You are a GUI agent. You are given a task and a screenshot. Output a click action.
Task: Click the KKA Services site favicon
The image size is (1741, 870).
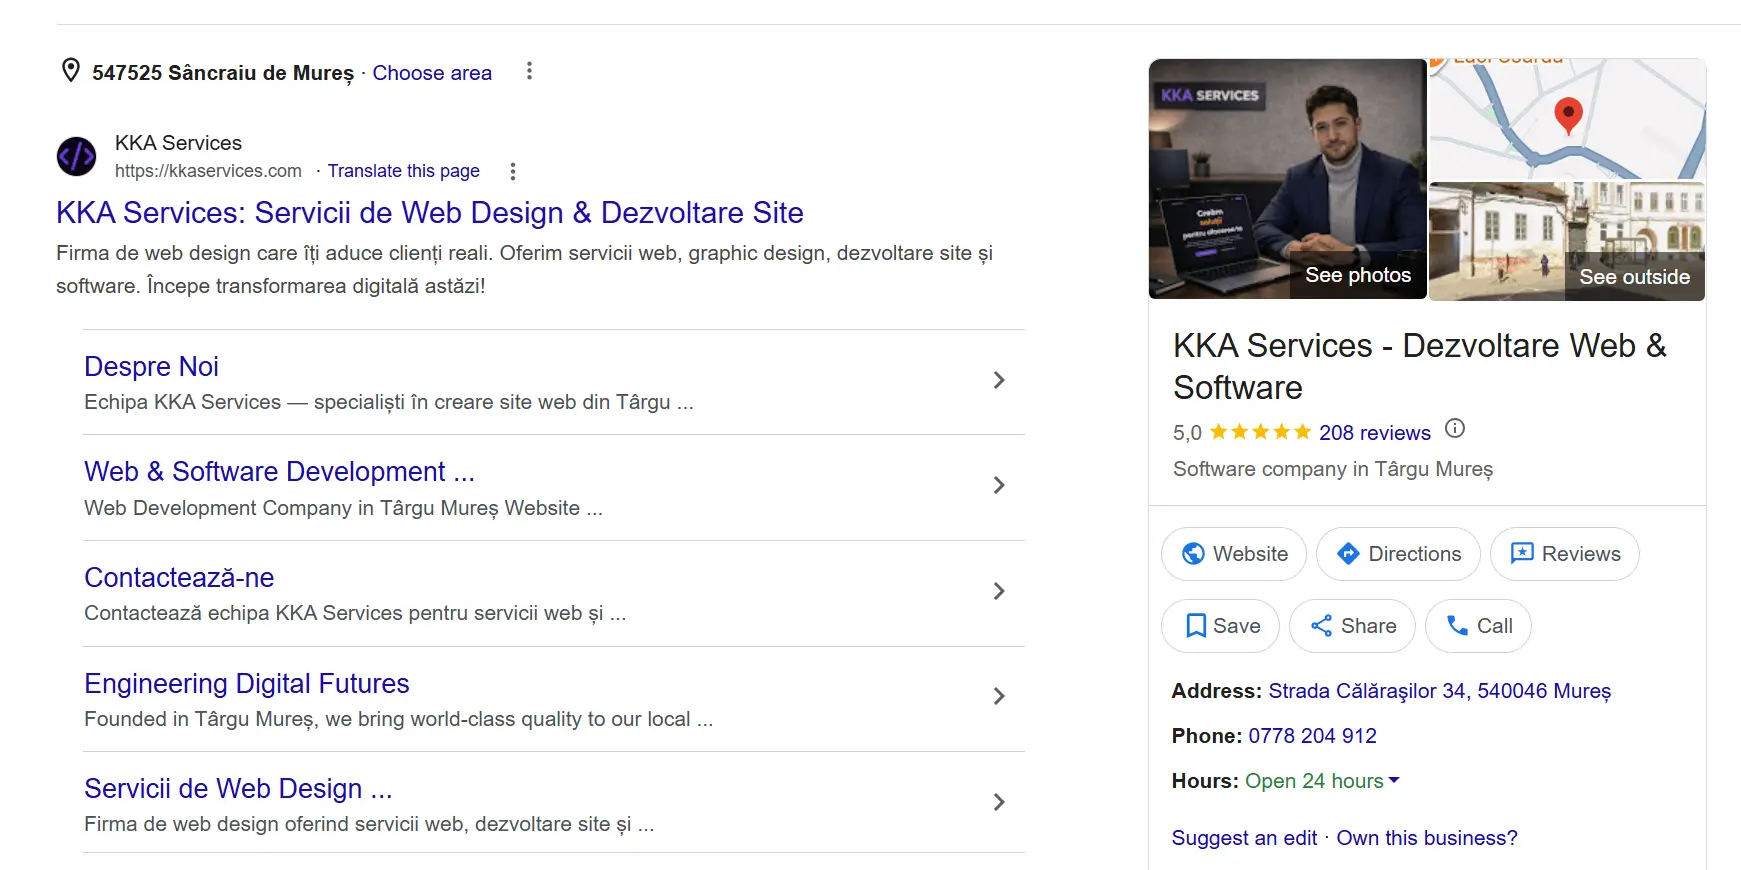click(77, 156)
